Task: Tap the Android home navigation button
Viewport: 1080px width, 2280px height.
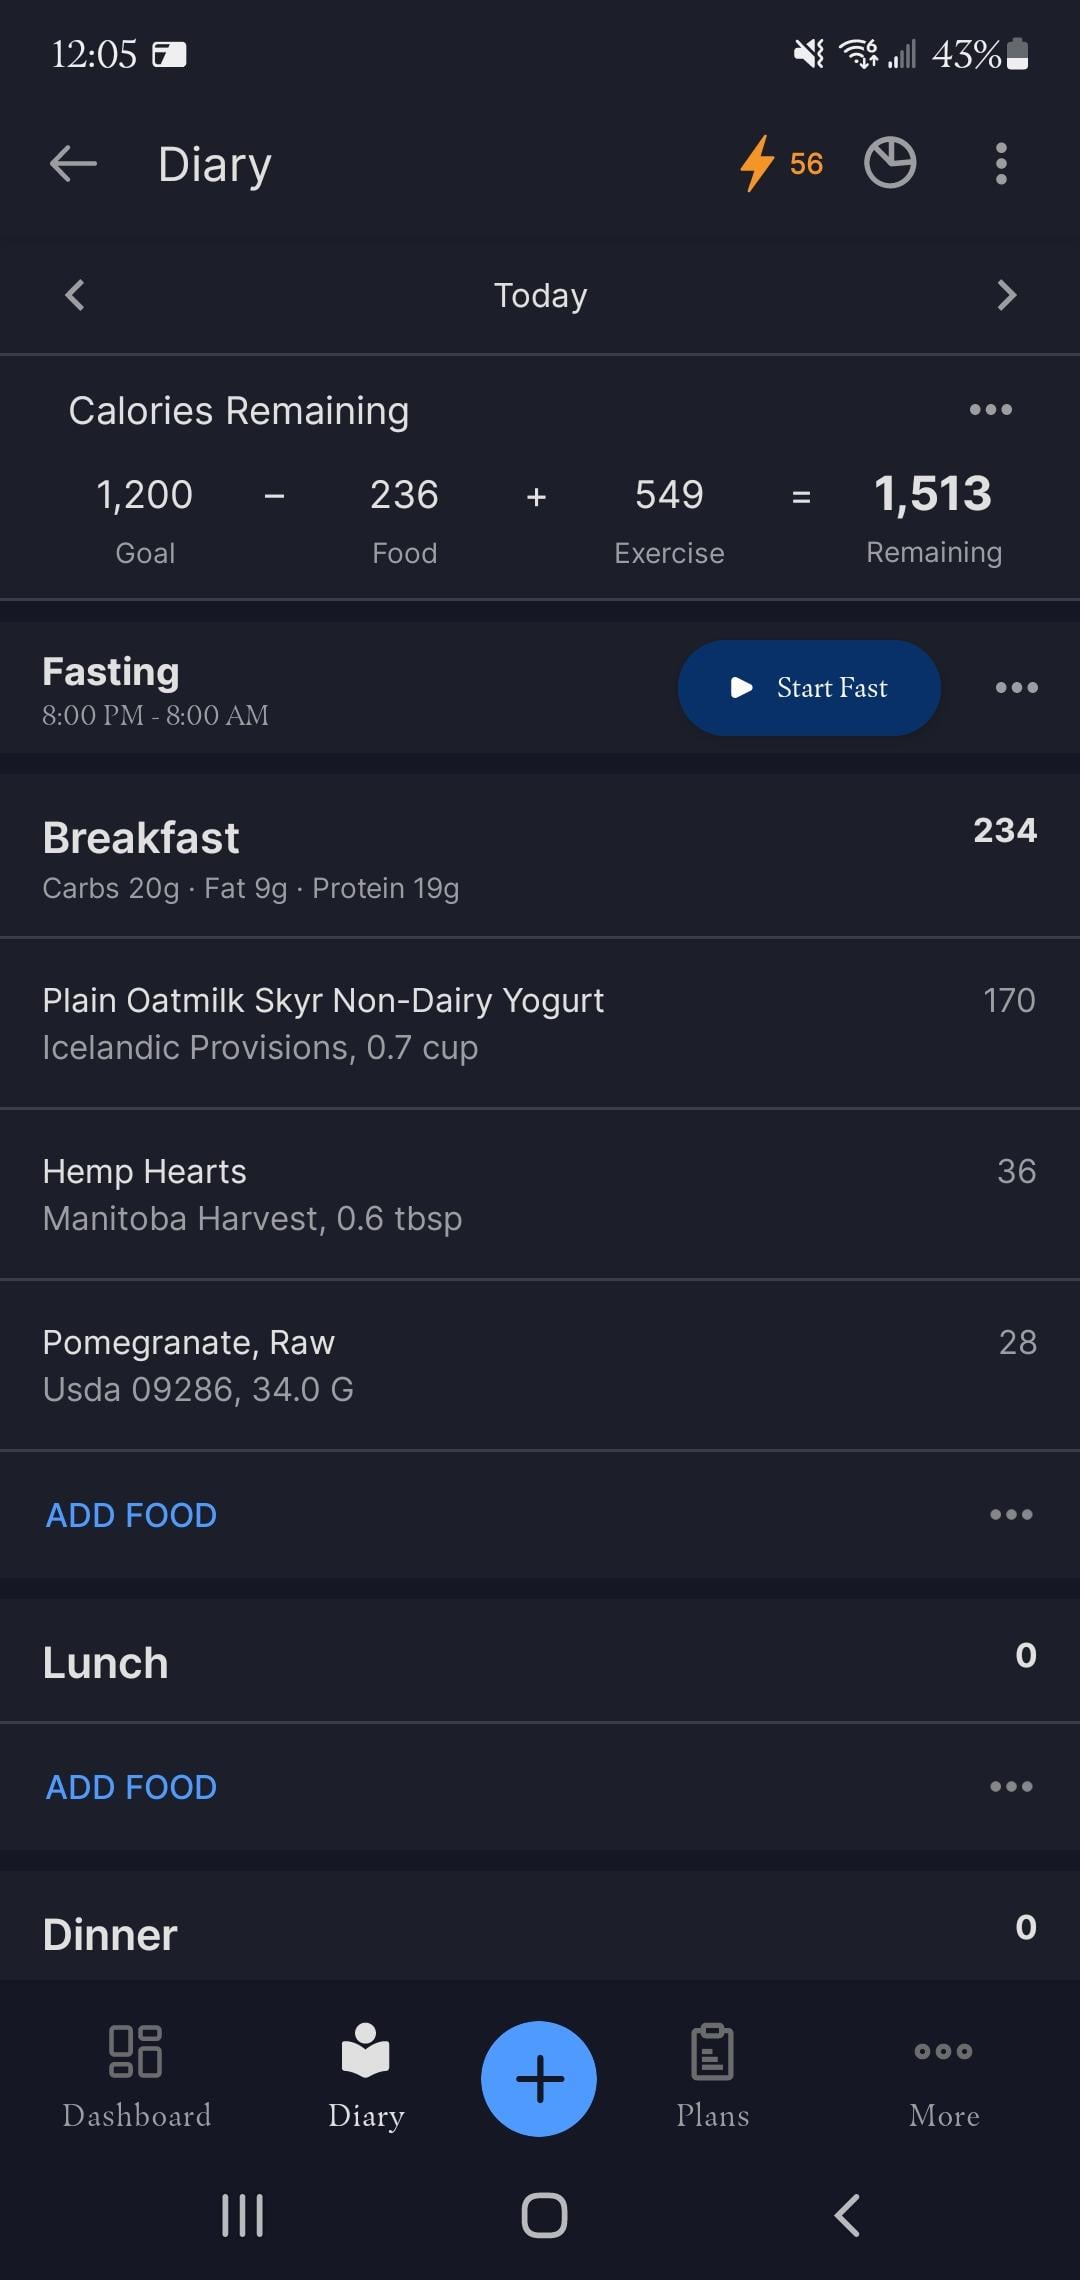Action: pos(544,2215)
